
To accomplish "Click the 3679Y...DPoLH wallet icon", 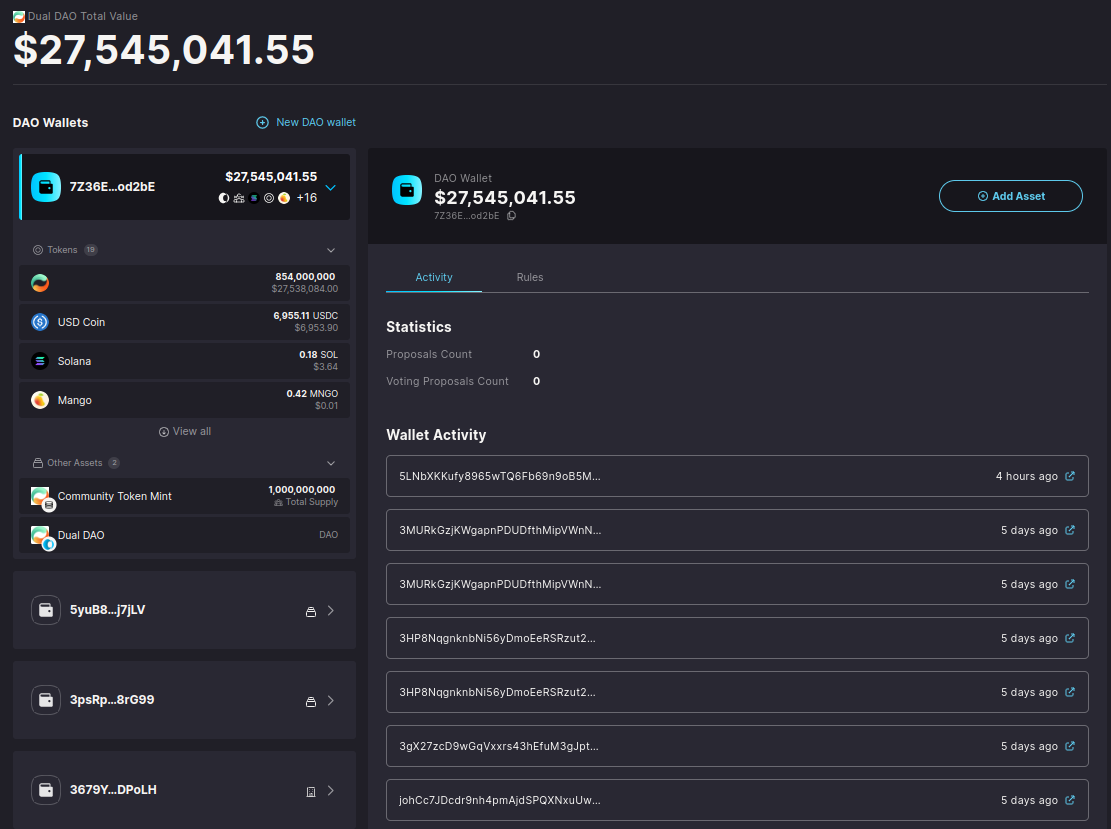I will (x=46, y=790).
